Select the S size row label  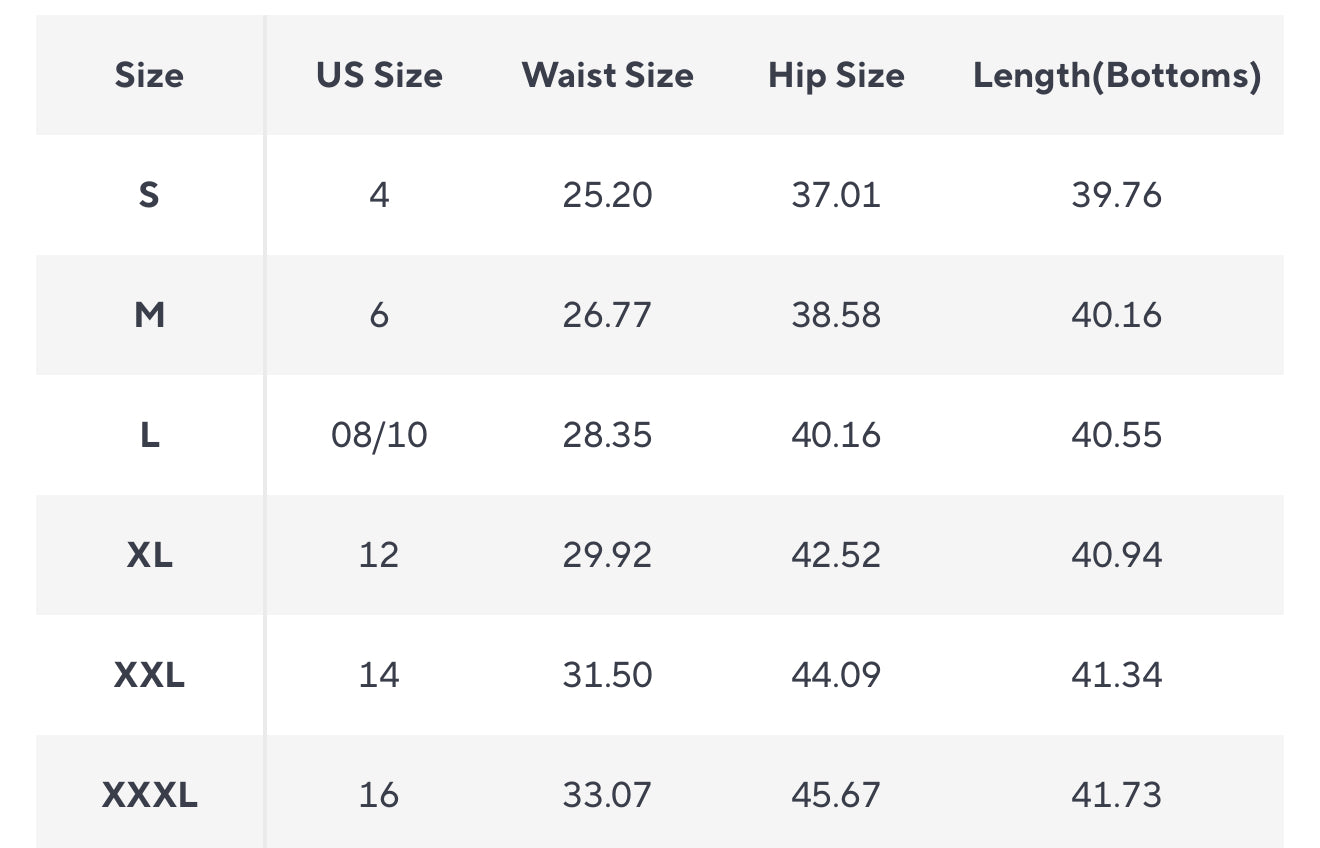pyautogui.click(x=149, y=195)
